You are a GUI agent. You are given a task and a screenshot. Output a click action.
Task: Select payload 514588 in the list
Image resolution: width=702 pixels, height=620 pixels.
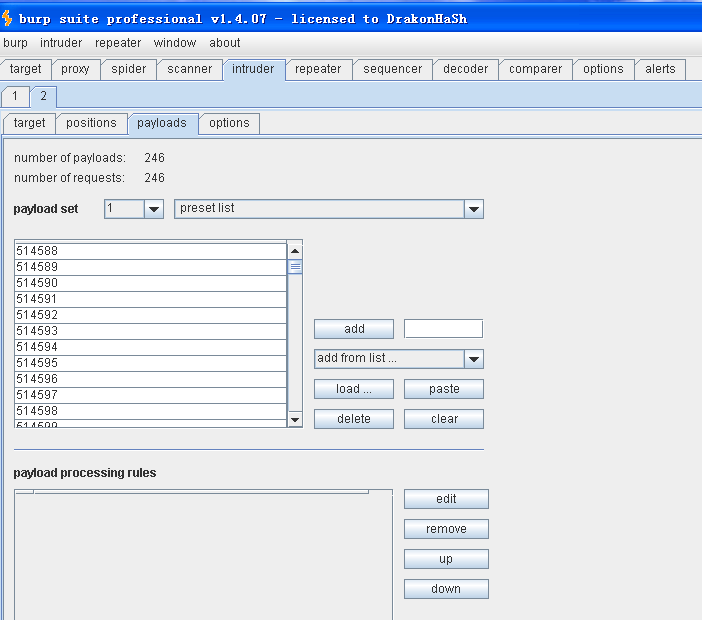pos(150,251)
